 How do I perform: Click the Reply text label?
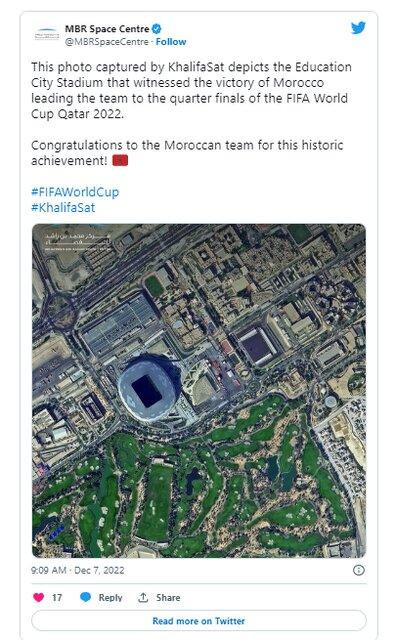pyautogui.click(x=110, y=598)
